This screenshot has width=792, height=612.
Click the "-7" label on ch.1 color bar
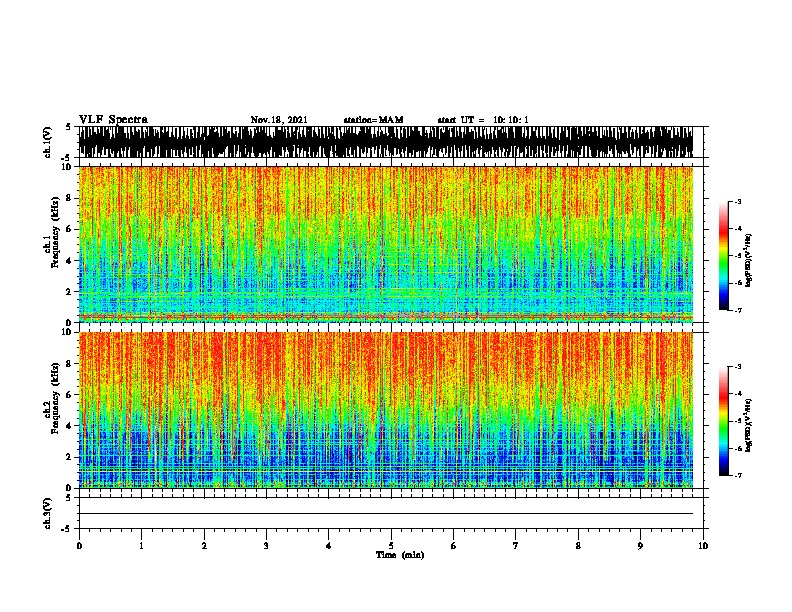pyautogui.click(x=737, y=310)
